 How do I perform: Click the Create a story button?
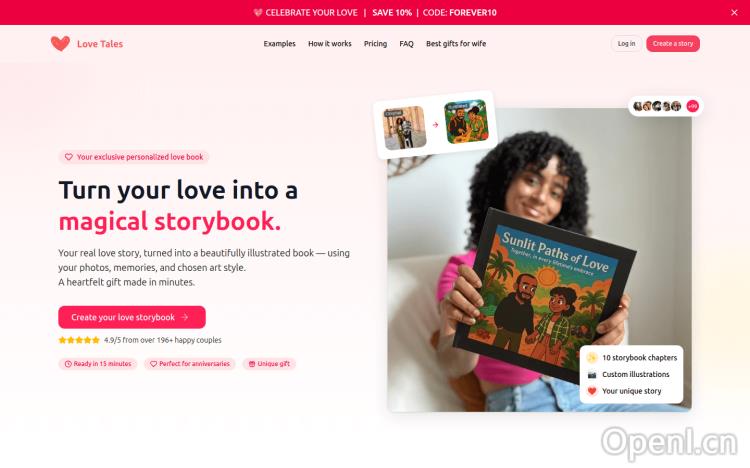pos(673,44)
